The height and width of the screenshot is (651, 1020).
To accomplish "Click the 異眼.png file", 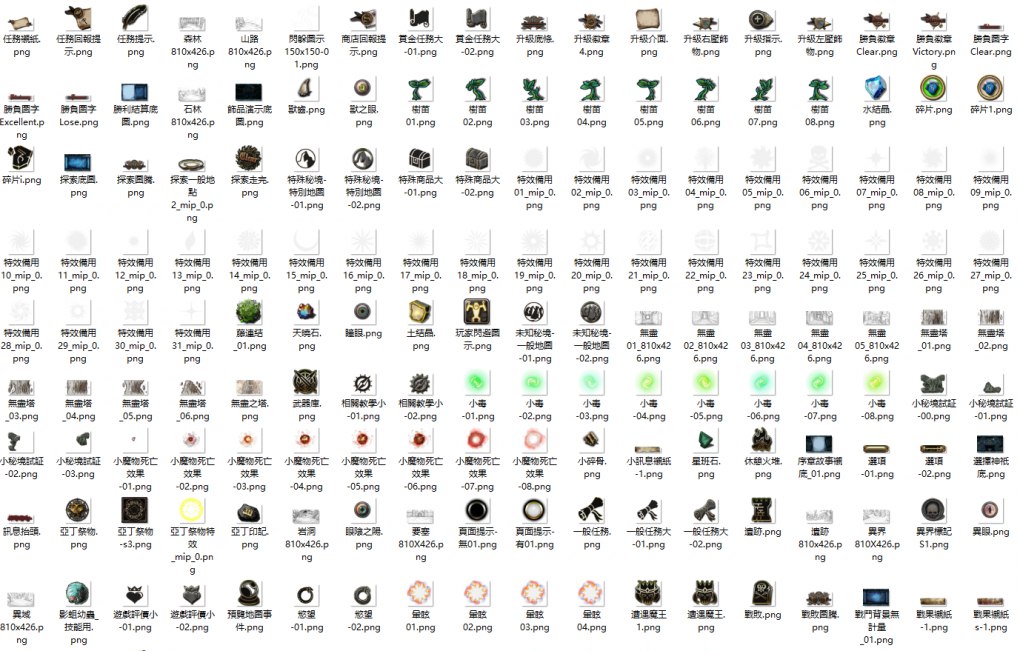I will click(990, 510).
